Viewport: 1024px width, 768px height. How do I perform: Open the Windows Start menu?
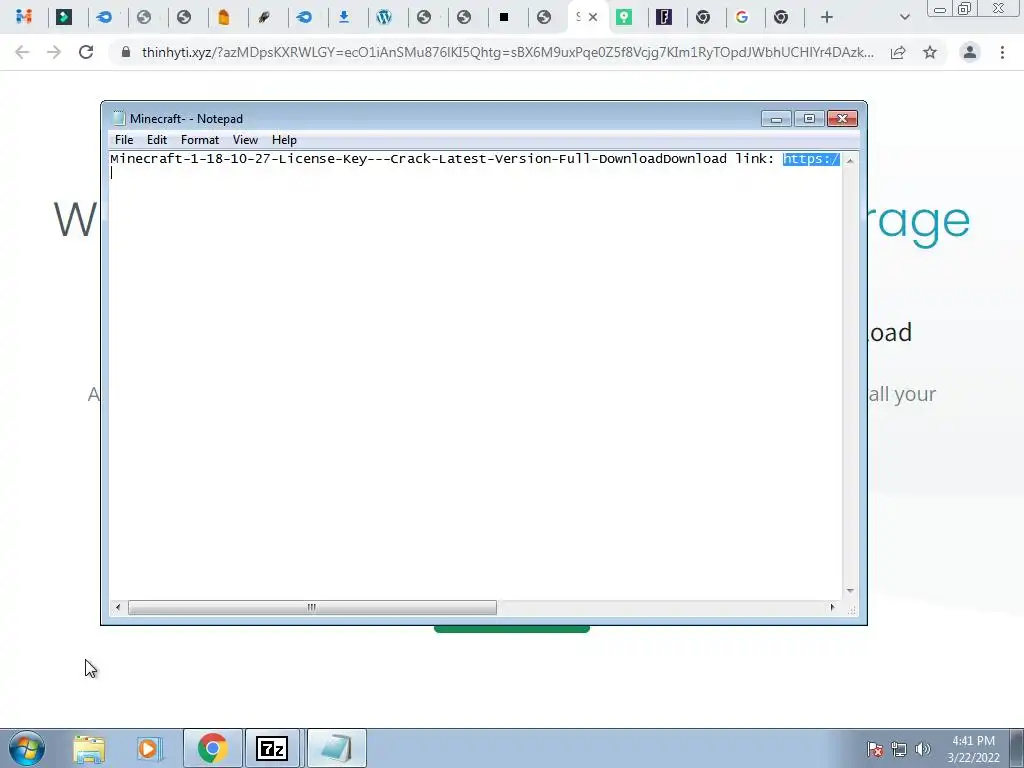pos(27,748)
